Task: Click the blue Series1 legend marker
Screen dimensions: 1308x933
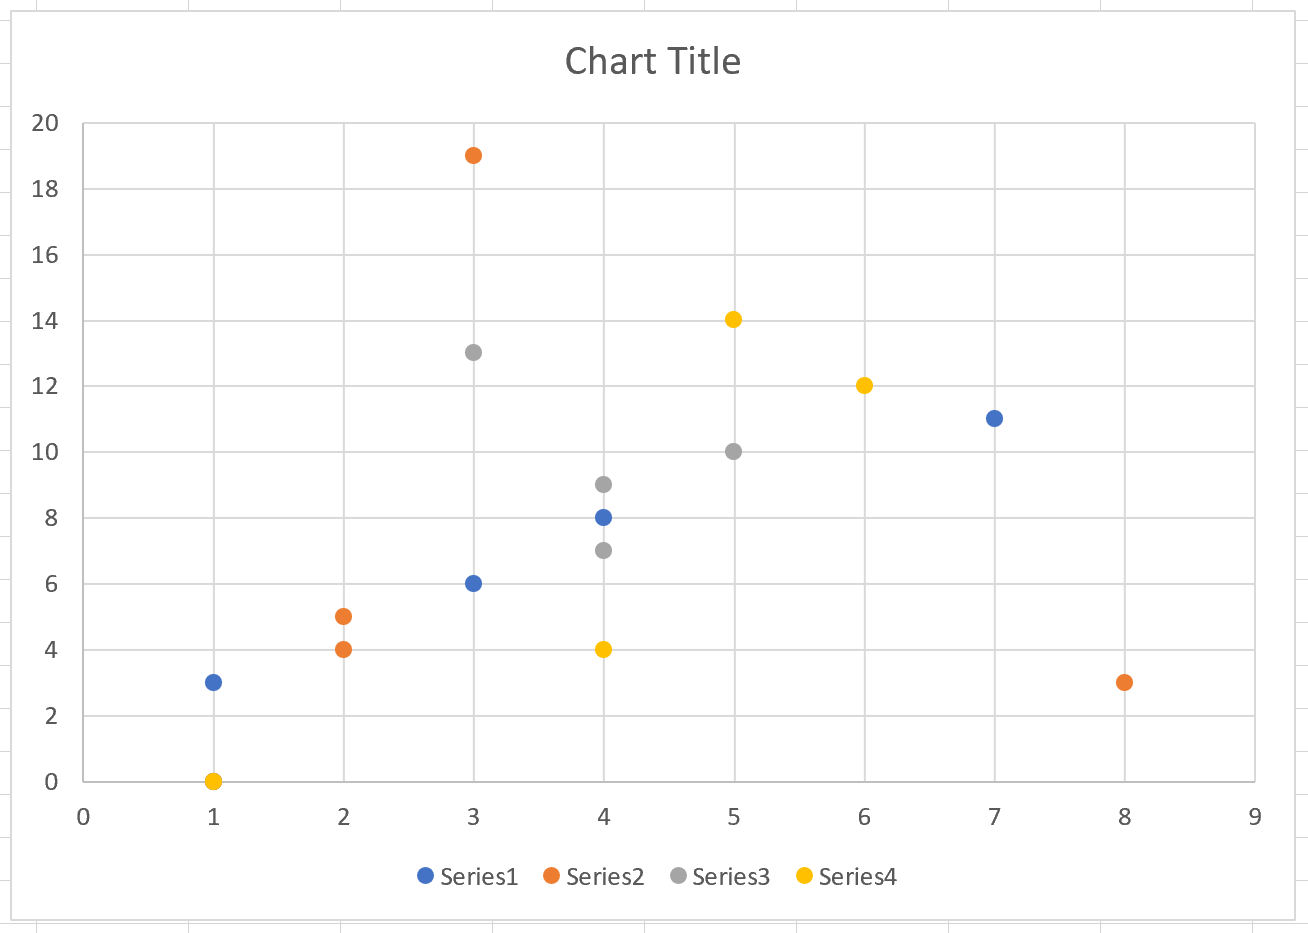Action: [425, 876]
